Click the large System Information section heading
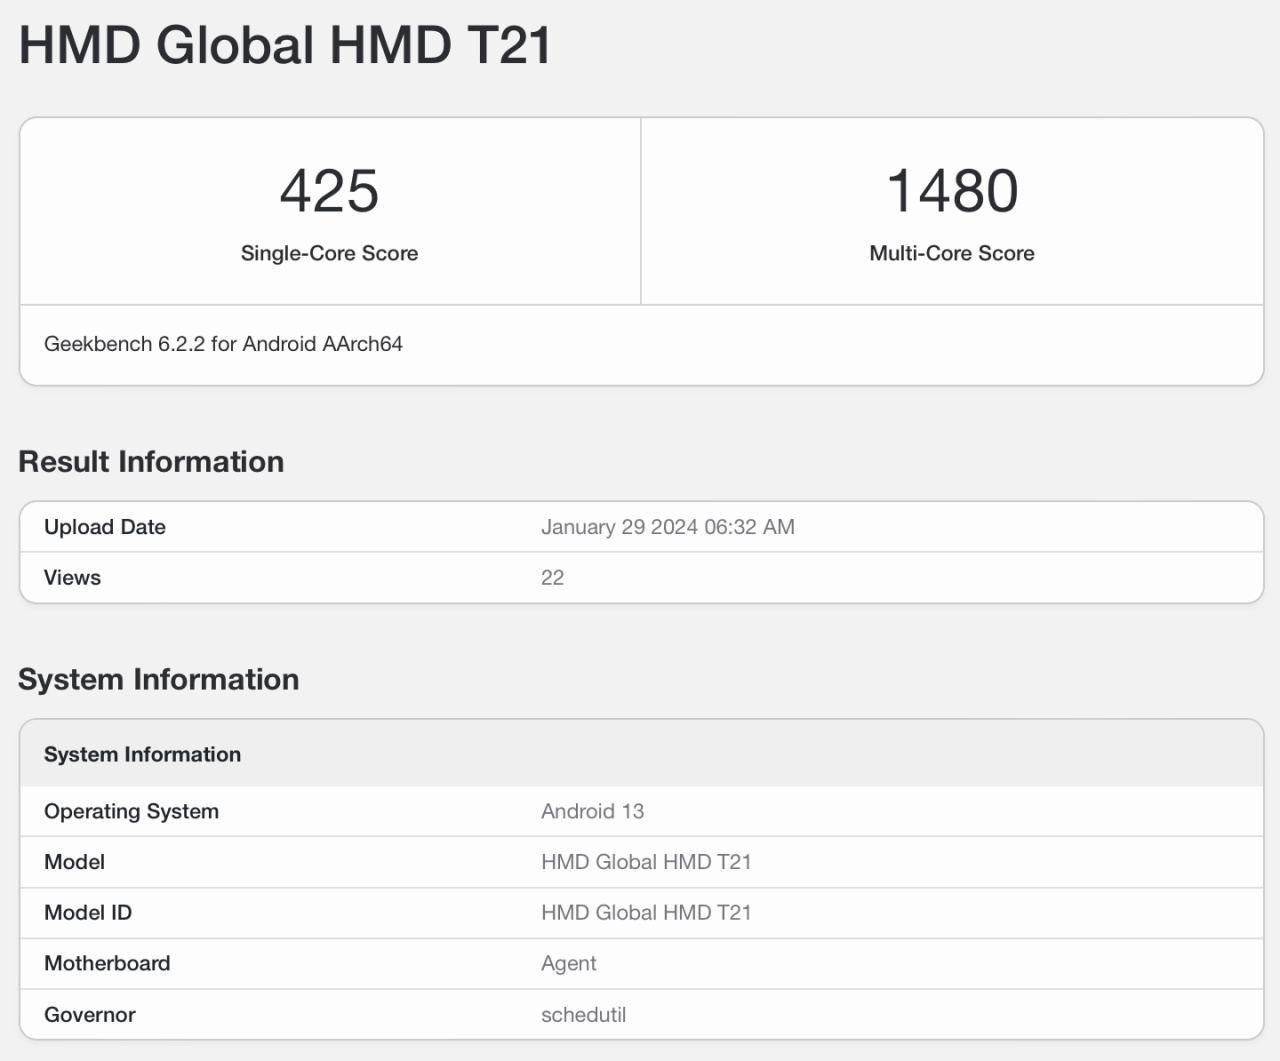 click(158, 680)
